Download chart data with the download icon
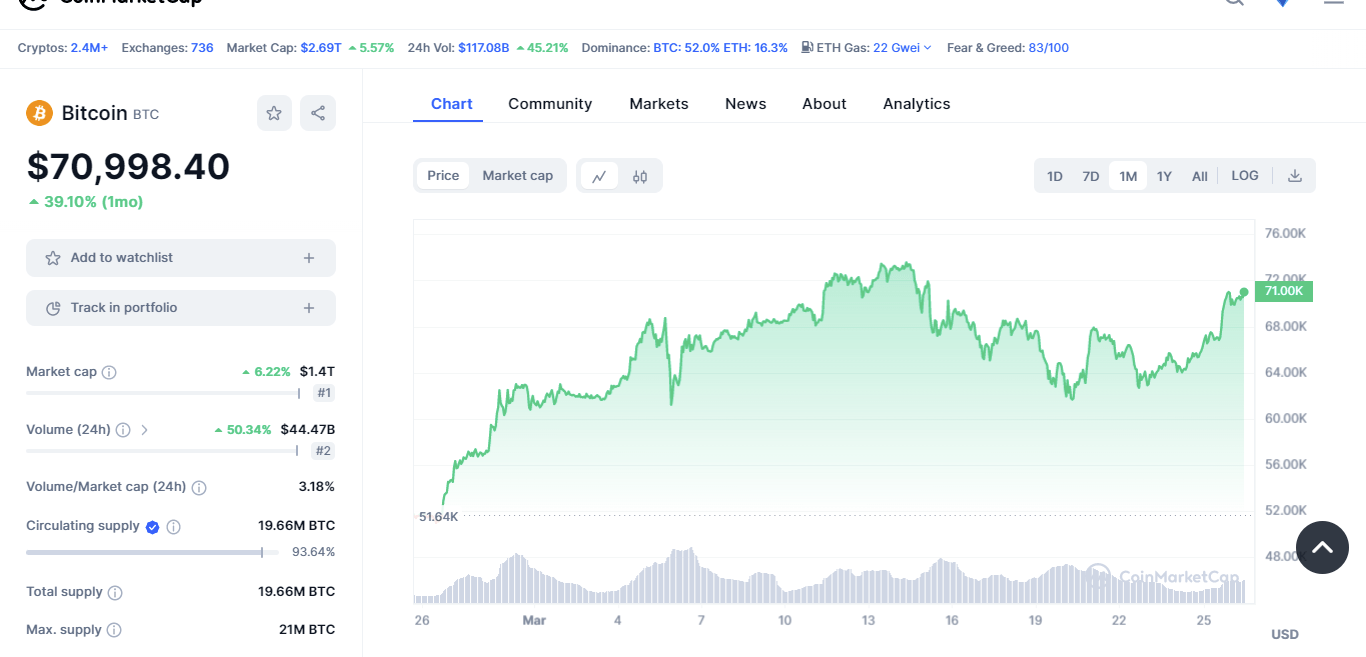Screen dimensions: 1366x657 (1295, 176)
